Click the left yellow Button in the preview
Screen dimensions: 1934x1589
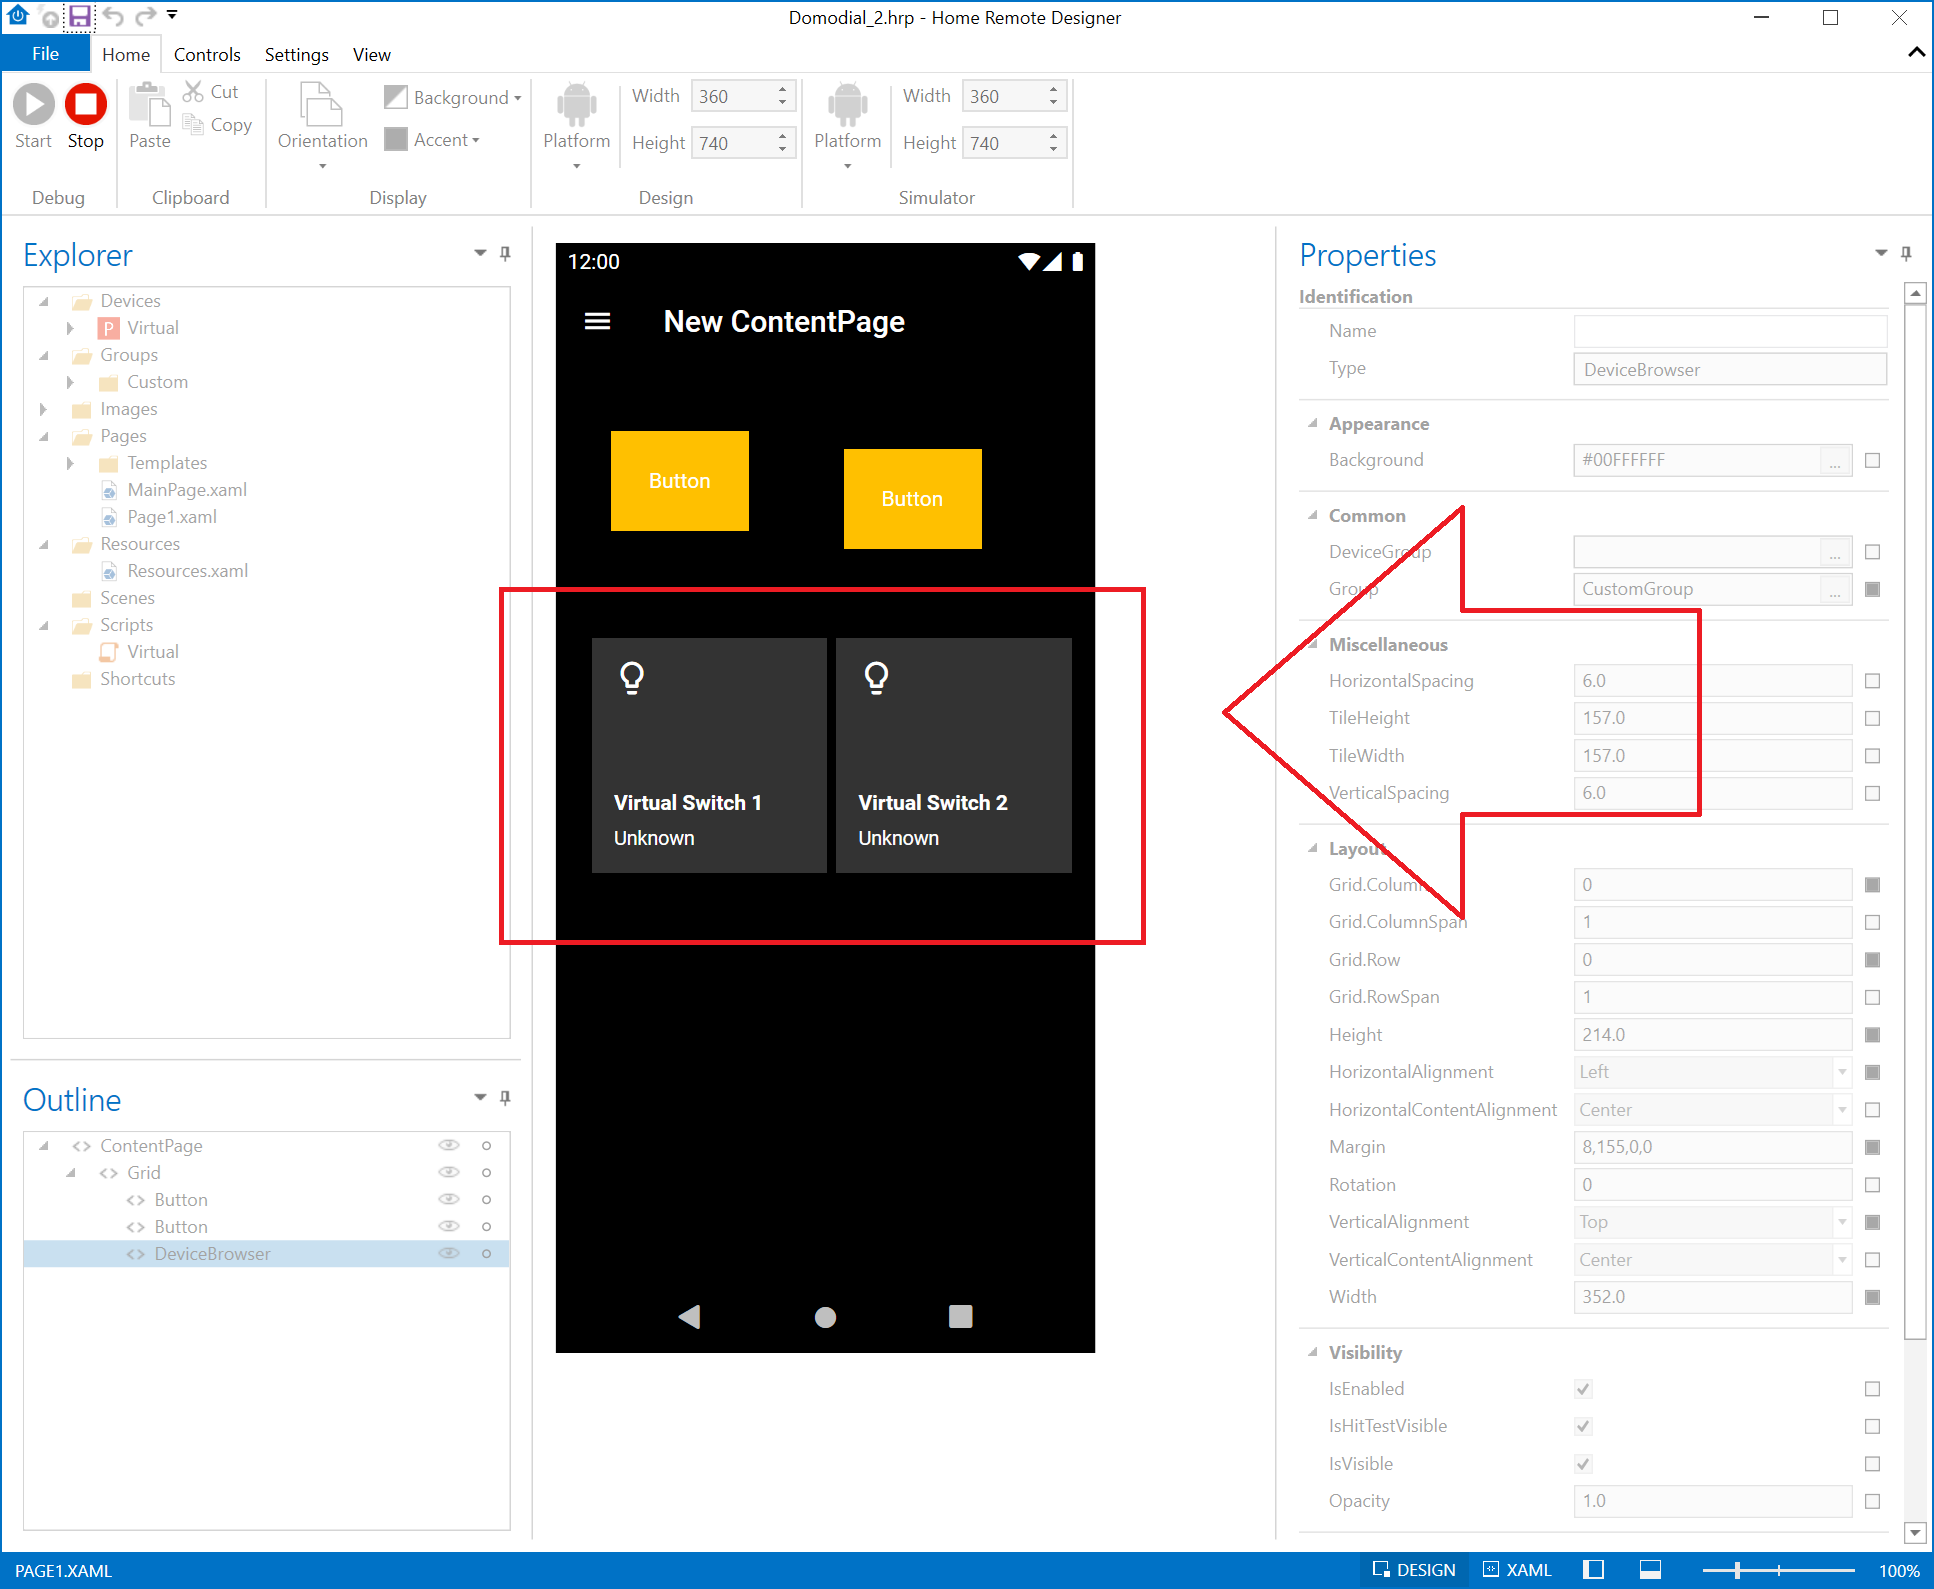pyautogui.click(x=680, y=481)
